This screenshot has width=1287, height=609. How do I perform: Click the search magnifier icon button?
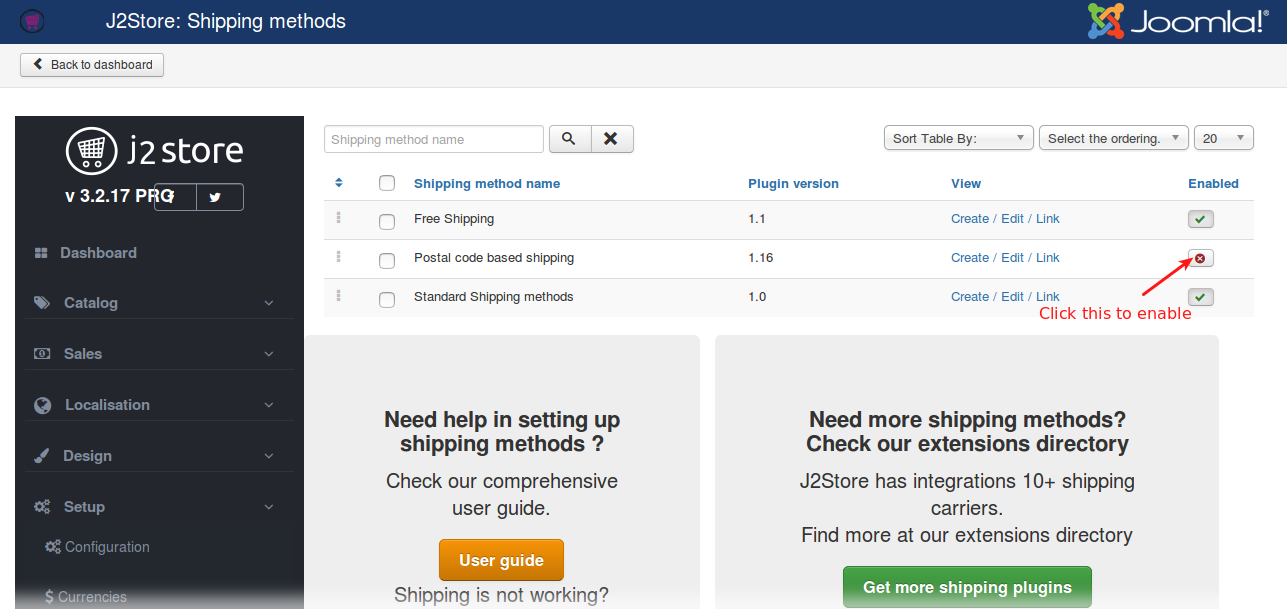(569, 139)
